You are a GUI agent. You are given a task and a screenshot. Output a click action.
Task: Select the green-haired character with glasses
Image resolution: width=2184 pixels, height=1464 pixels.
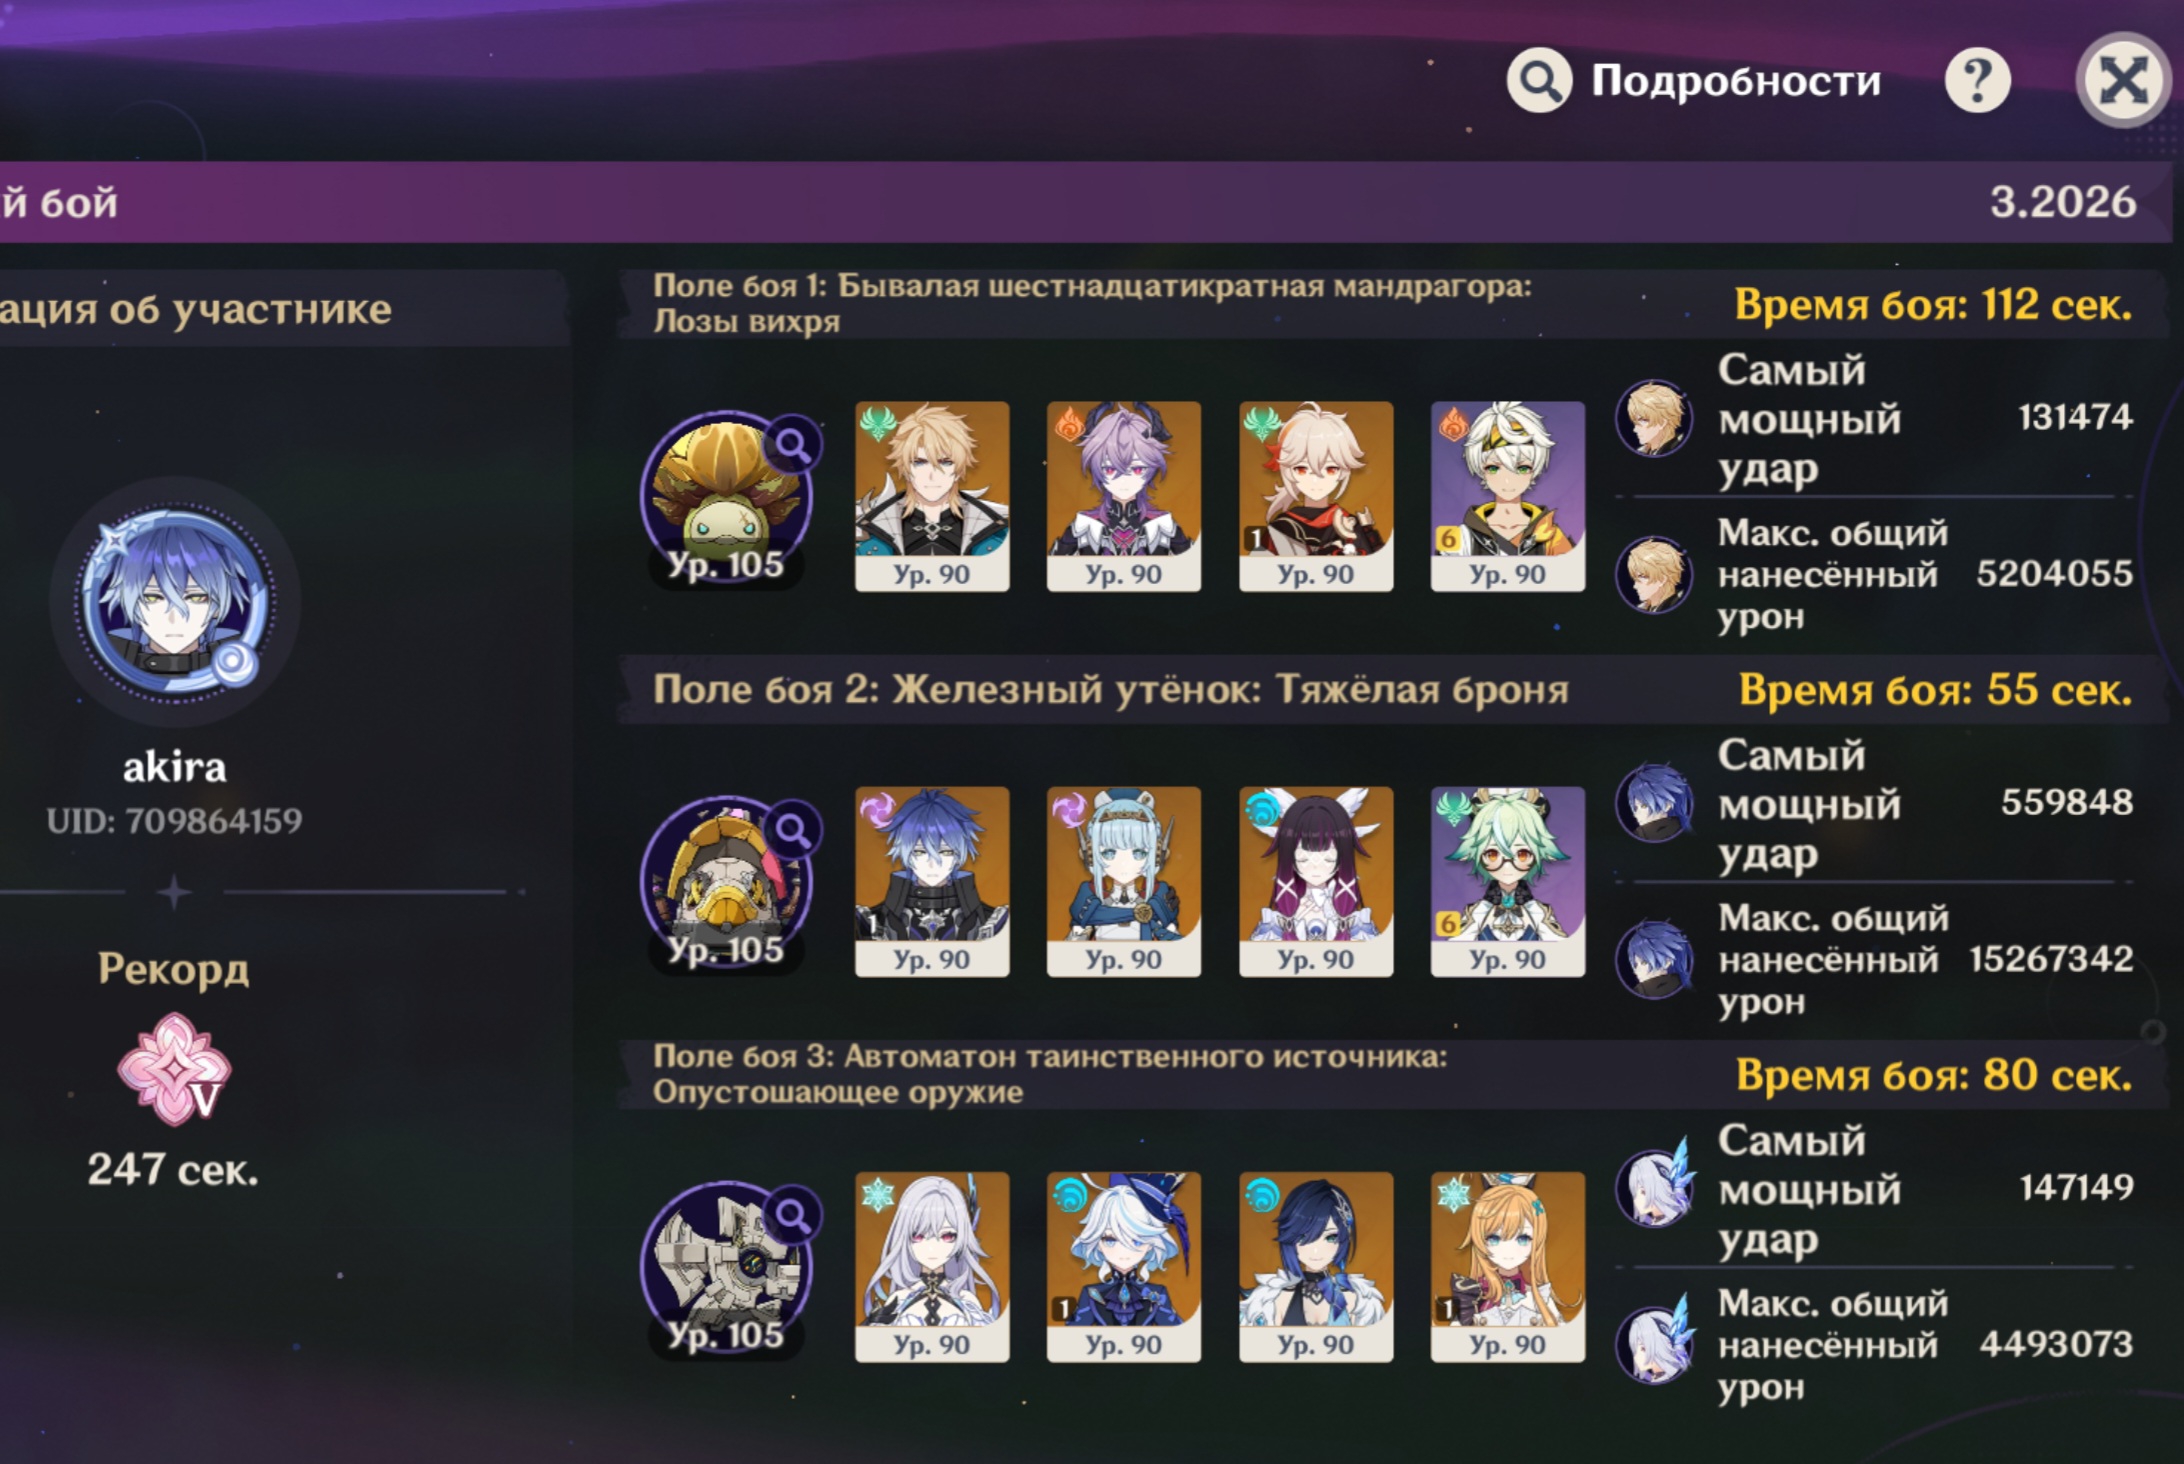[x=1508, y=881]
